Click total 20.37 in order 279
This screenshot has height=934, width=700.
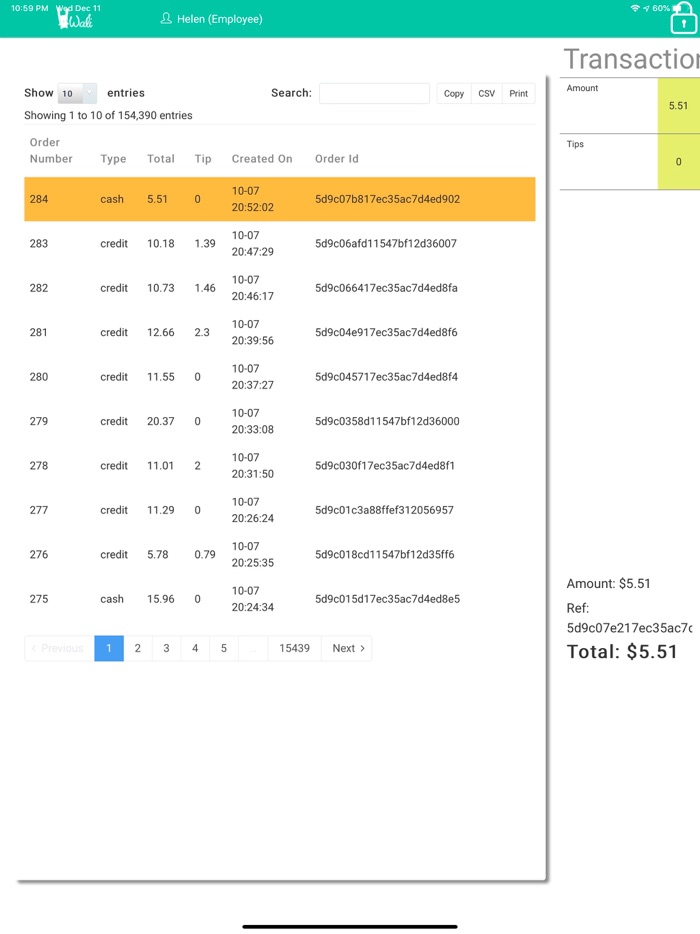pos(161,421)
